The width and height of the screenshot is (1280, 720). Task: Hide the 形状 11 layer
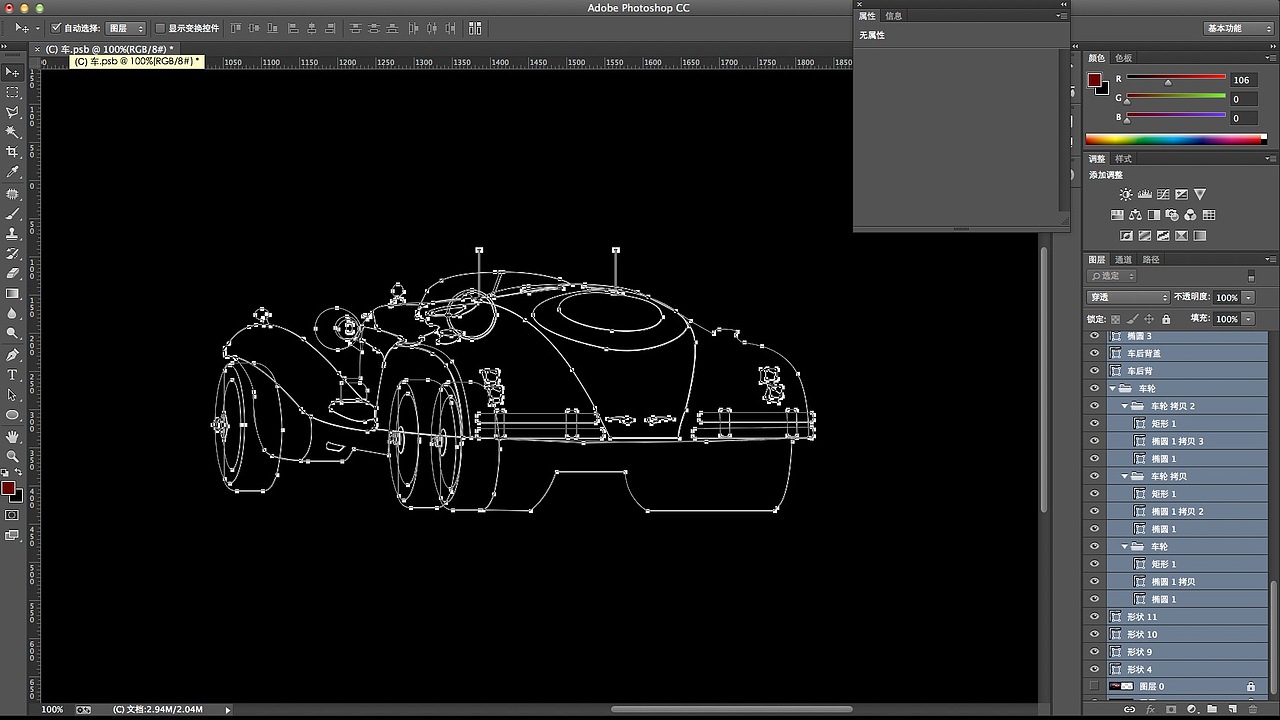click(1094, 617)
